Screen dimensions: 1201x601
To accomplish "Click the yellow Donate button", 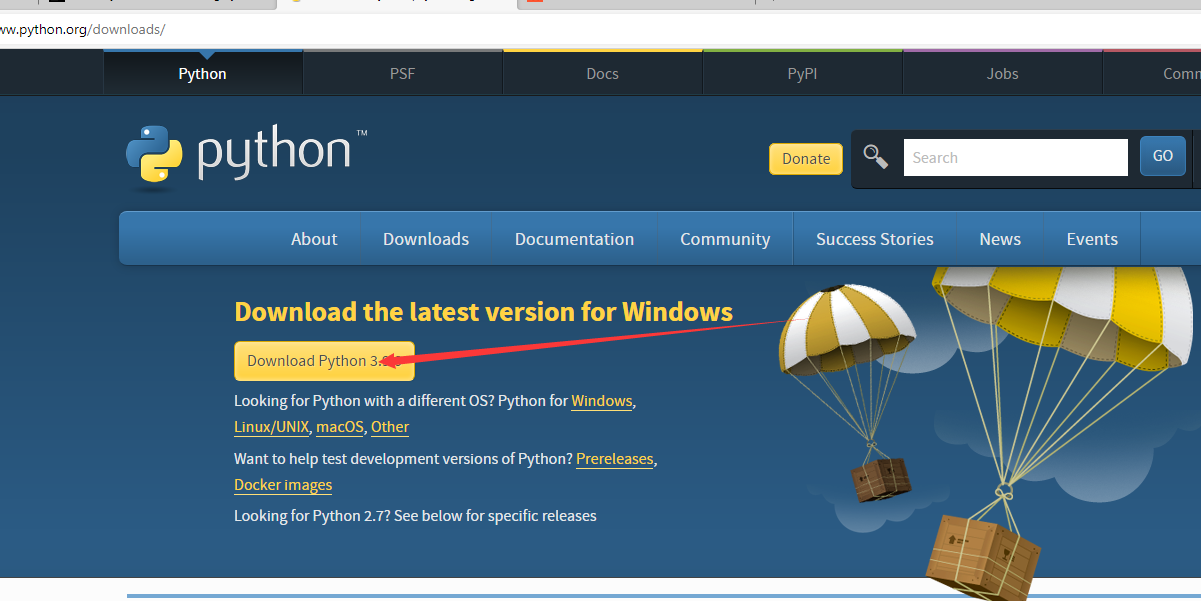I will (x=806, y=159).
